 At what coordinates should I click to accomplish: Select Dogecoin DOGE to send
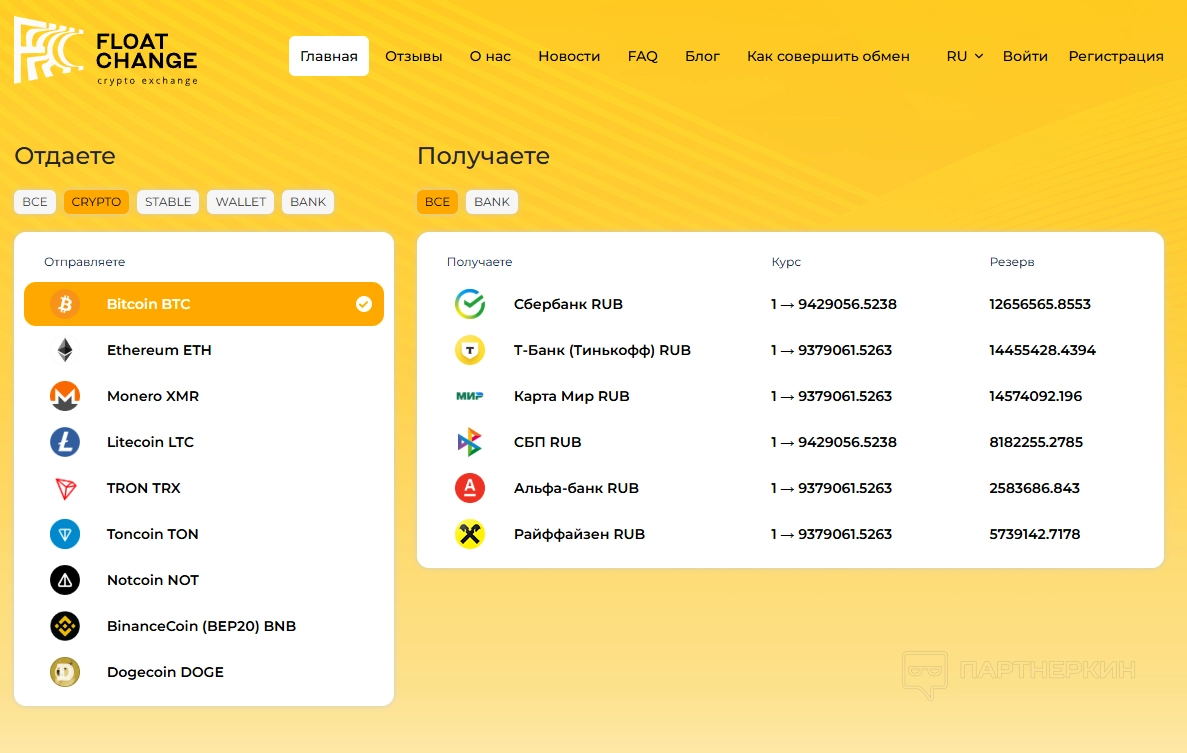pyautogui.click(x=204, y=672)
